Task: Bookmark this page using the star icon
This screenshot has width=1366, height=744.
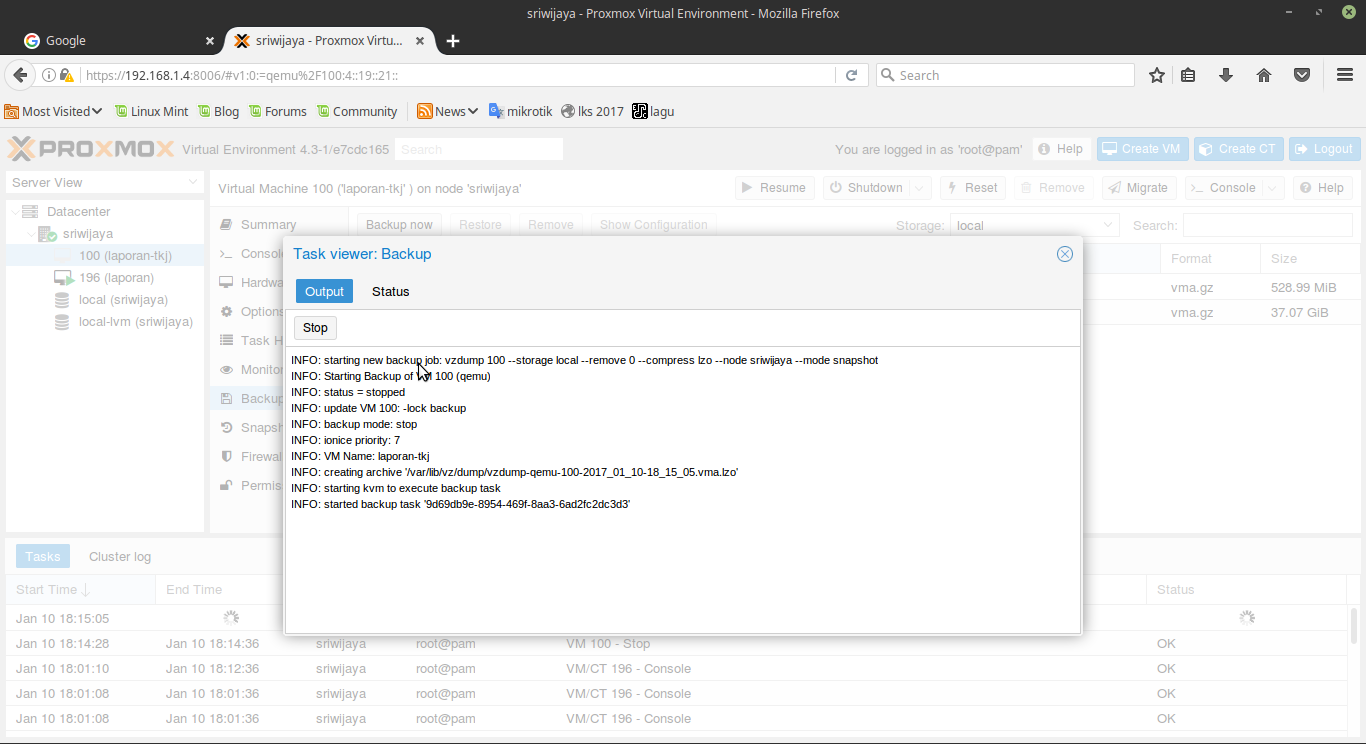Action: click(x=1156, y=75)
